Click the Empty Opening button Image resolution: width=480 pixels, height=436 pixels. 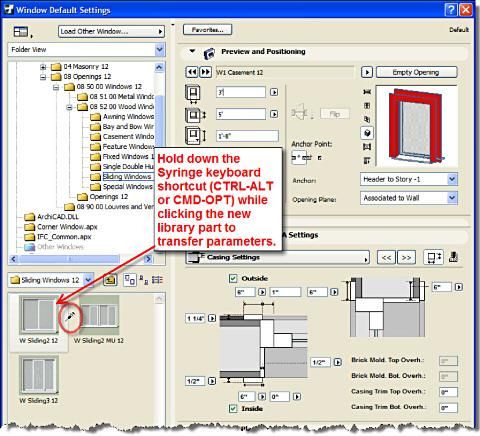(416, 72)
